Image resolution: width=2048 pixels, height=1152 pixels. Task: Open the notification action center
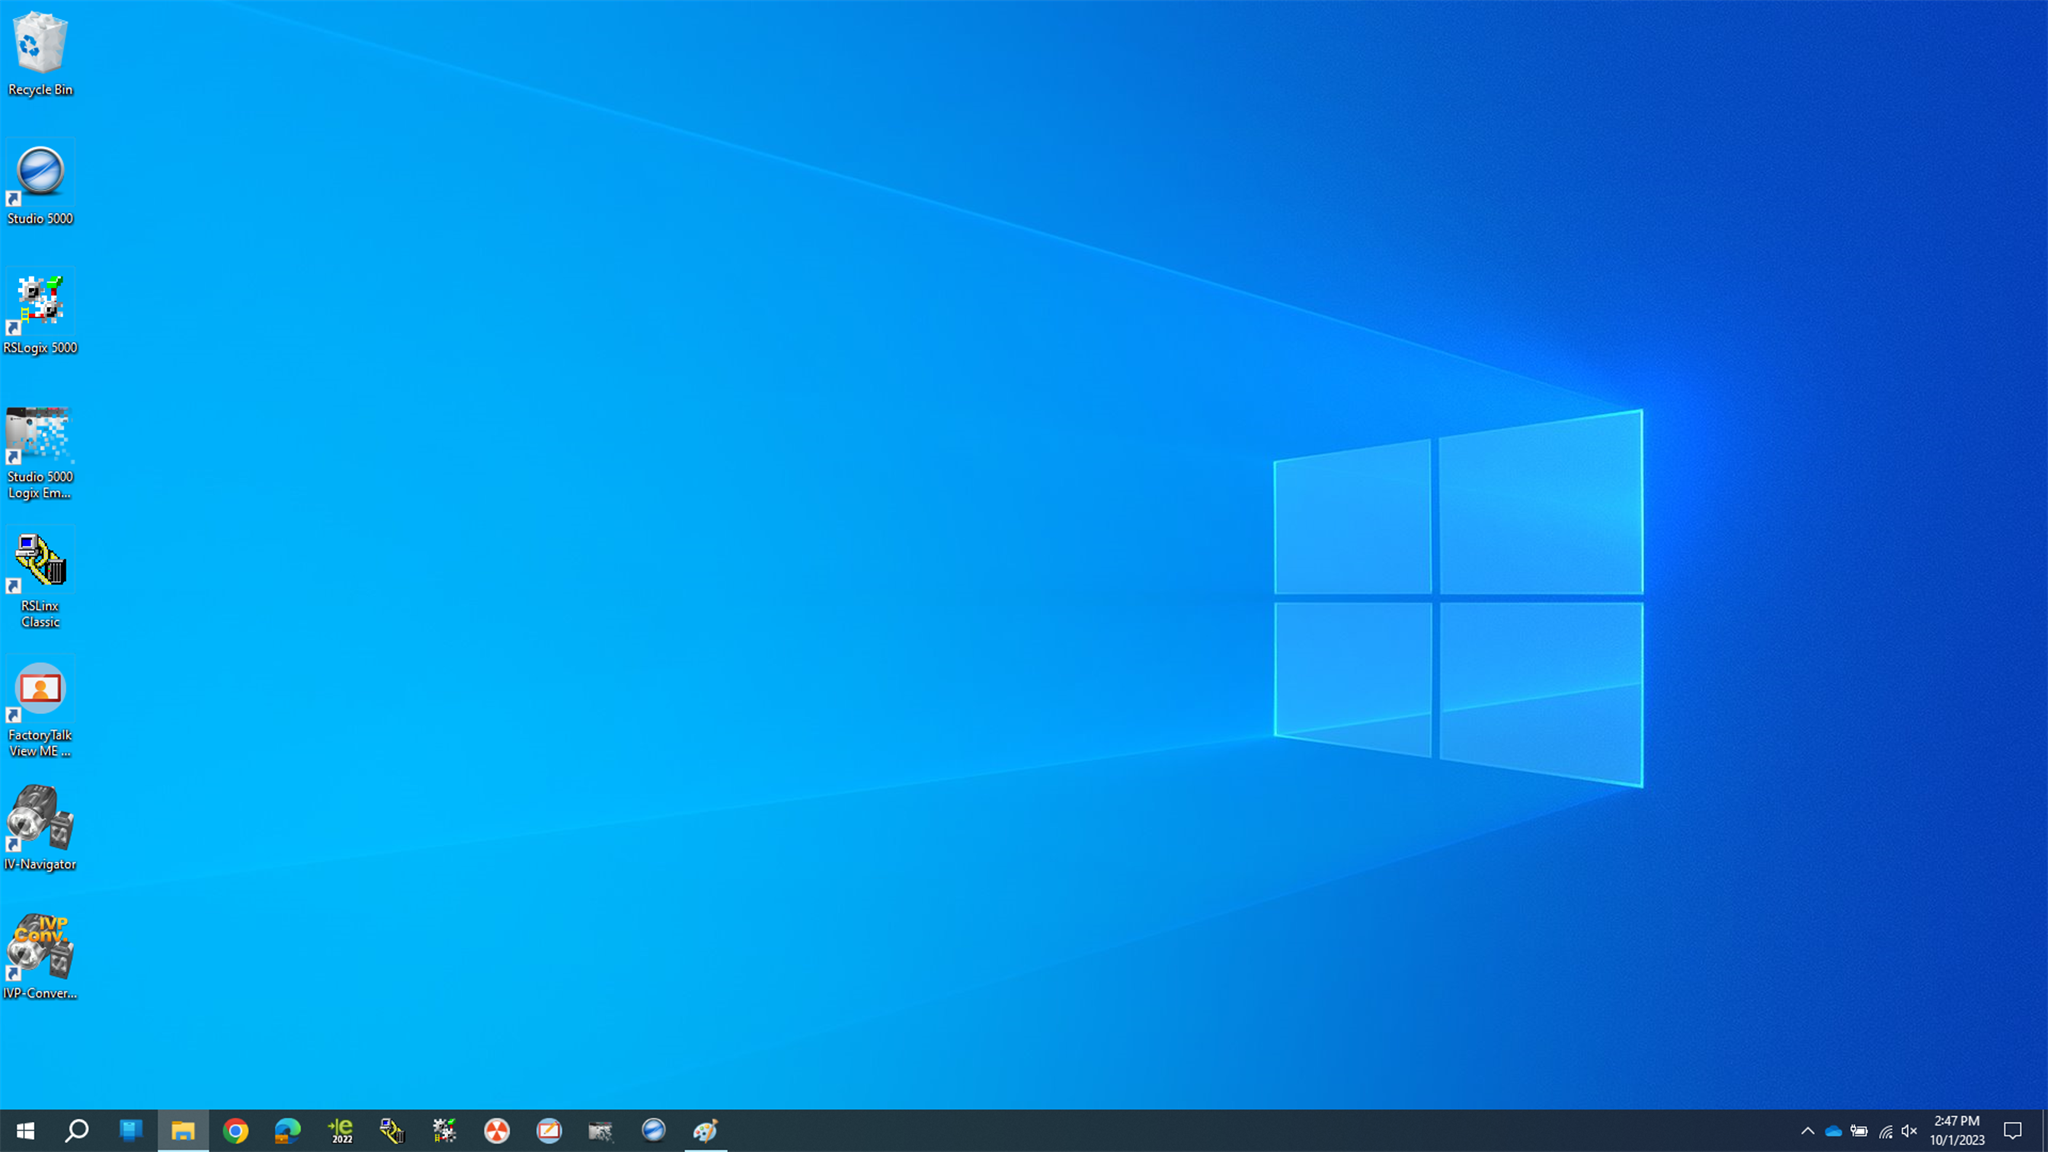coord(2013,1131)
